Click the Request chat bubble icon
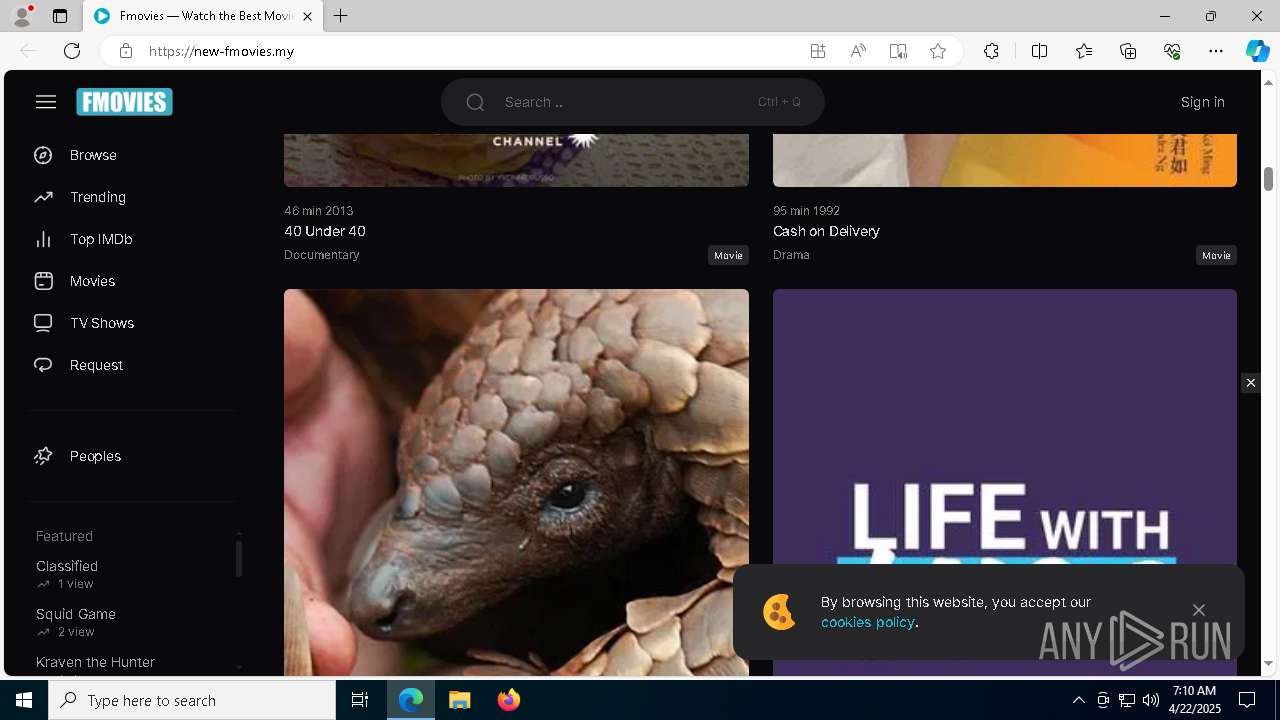This screenshot has width=1280, height=720. [x=43, y=365]
